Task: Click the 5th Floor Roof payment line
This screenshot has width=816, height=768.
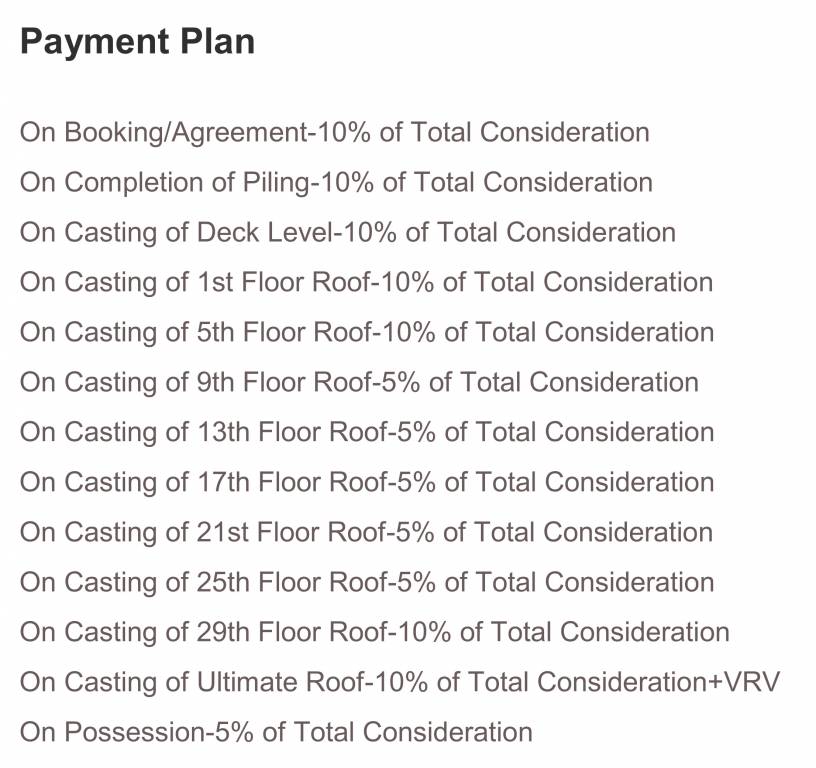Action: (x=366, y=332)
